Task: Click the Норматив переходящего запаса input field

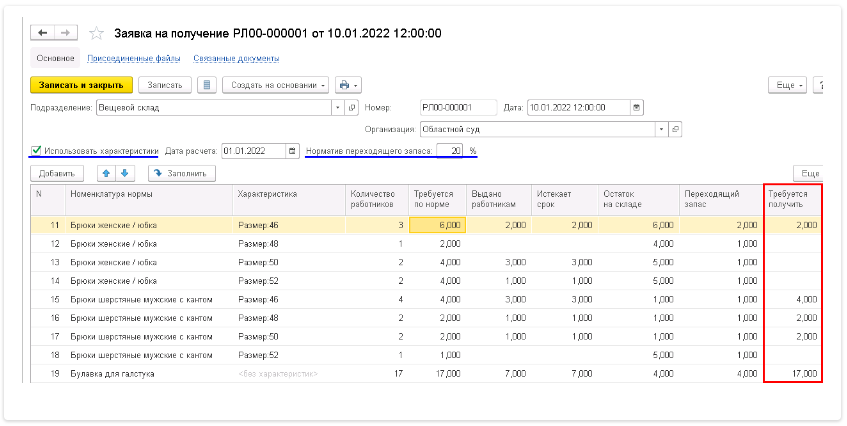Action: (x=450, y=151)
